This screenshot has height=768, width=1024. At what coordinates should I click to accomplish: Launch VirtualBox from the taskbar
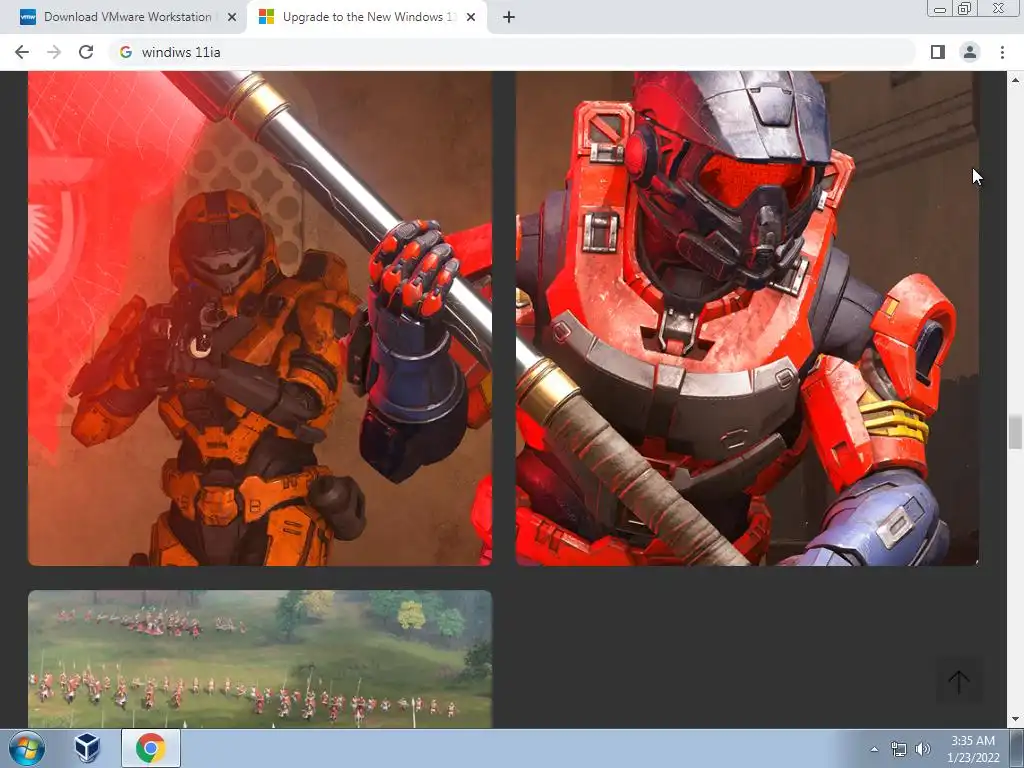(87, 748)
